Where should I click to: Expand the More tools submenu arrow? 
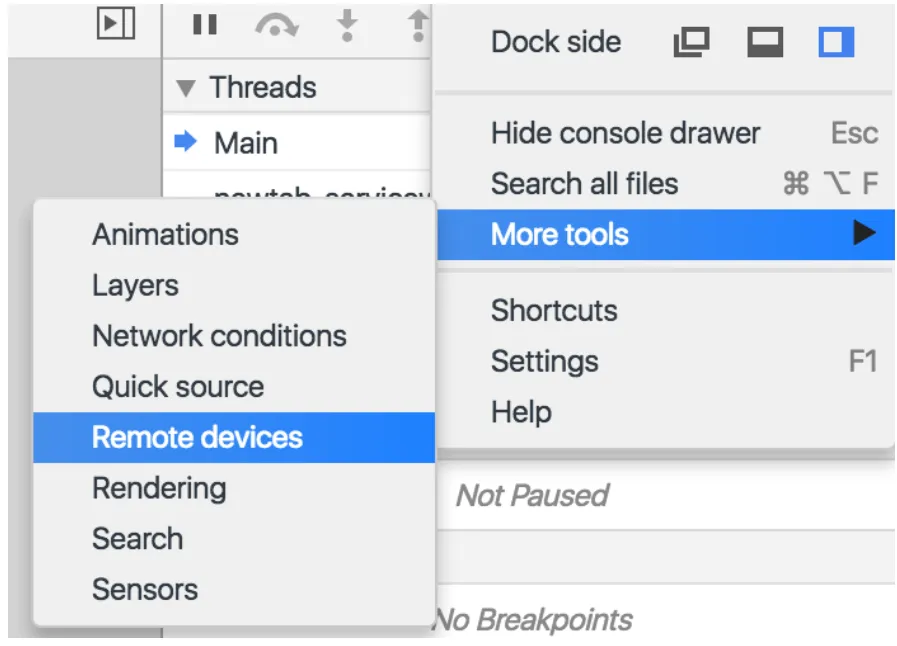[x=863, y=234]
